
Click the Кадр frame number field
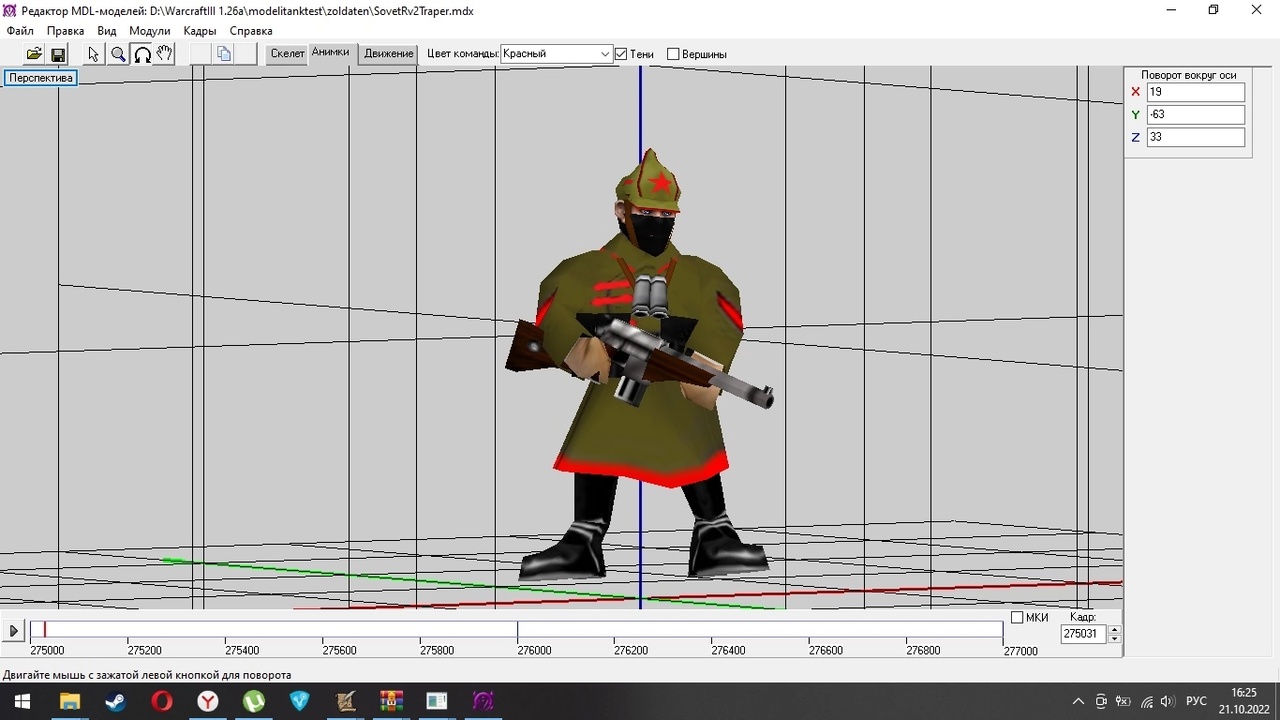coord(1083,634)
